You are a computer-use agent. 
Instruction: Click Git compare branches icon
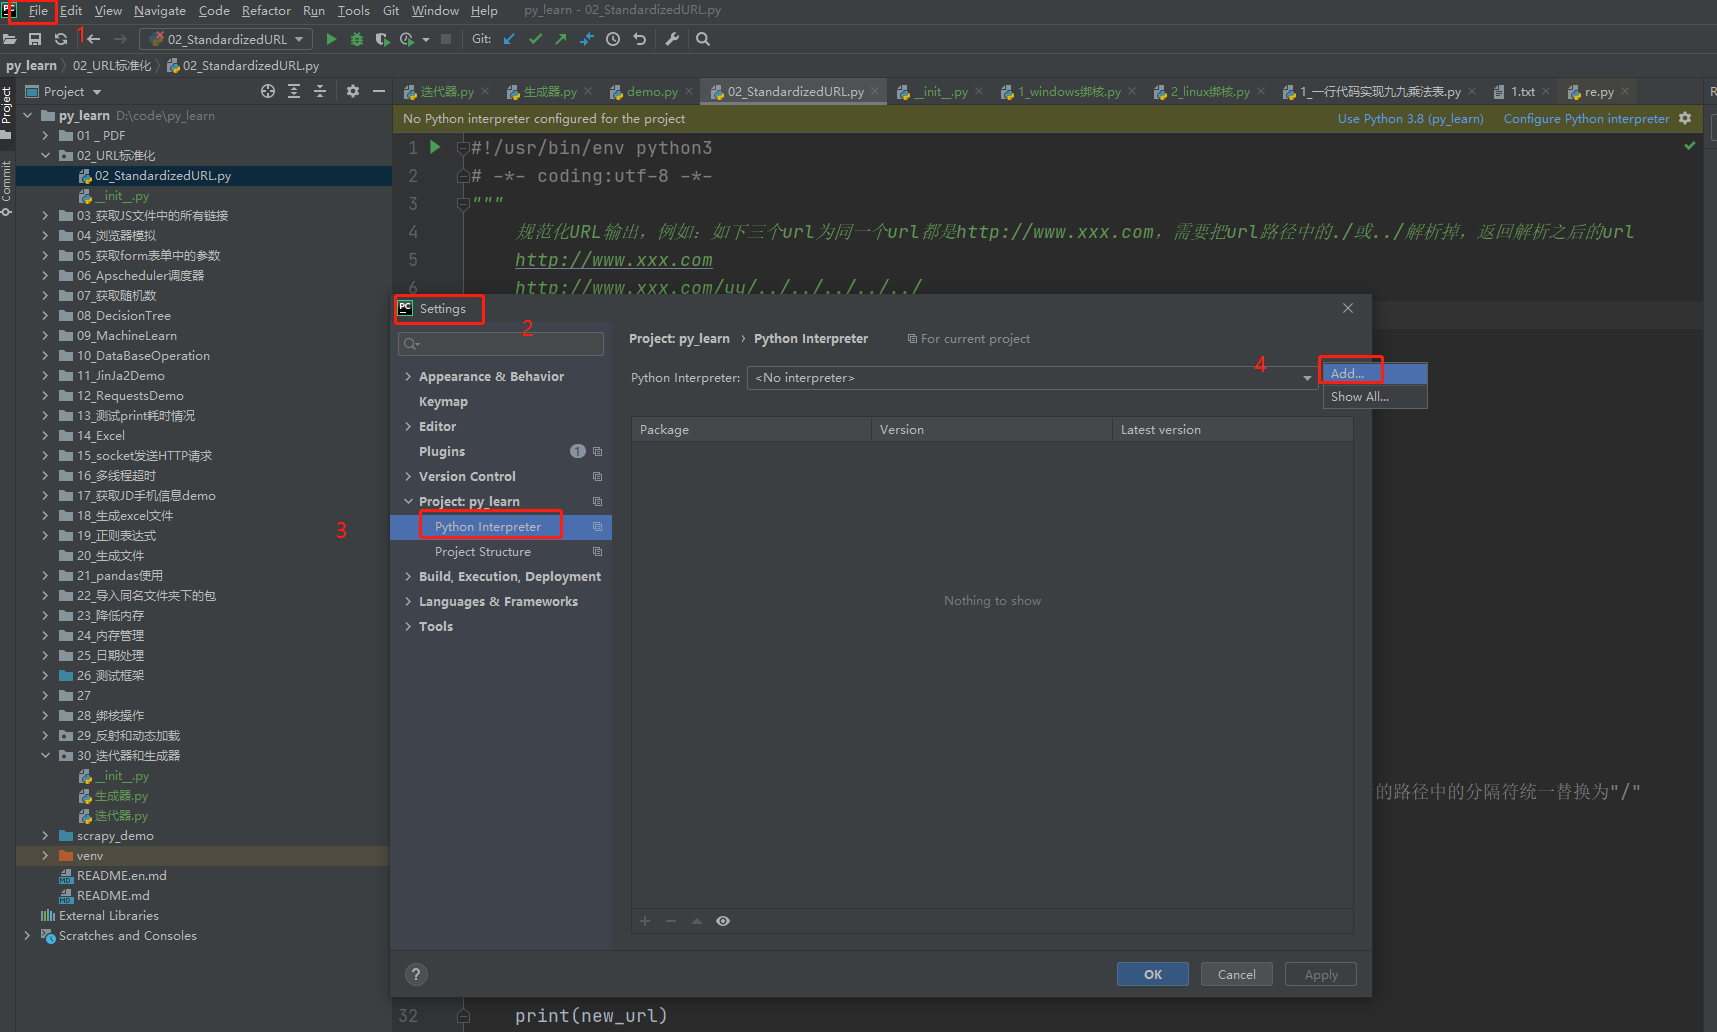point(587,39)
